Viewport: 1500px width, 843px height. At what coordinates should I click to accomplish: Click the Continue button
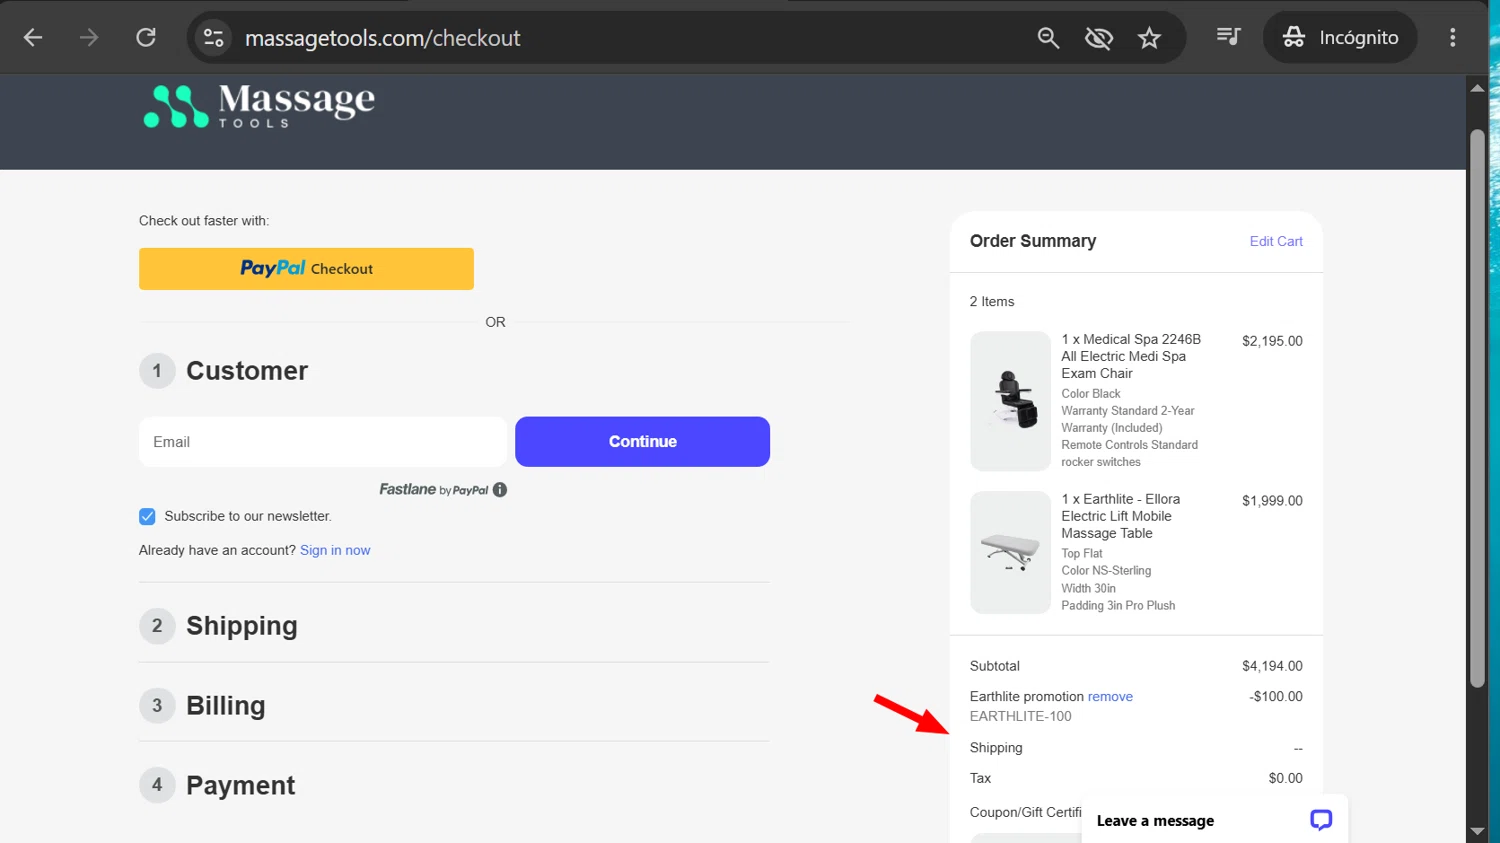642,442
